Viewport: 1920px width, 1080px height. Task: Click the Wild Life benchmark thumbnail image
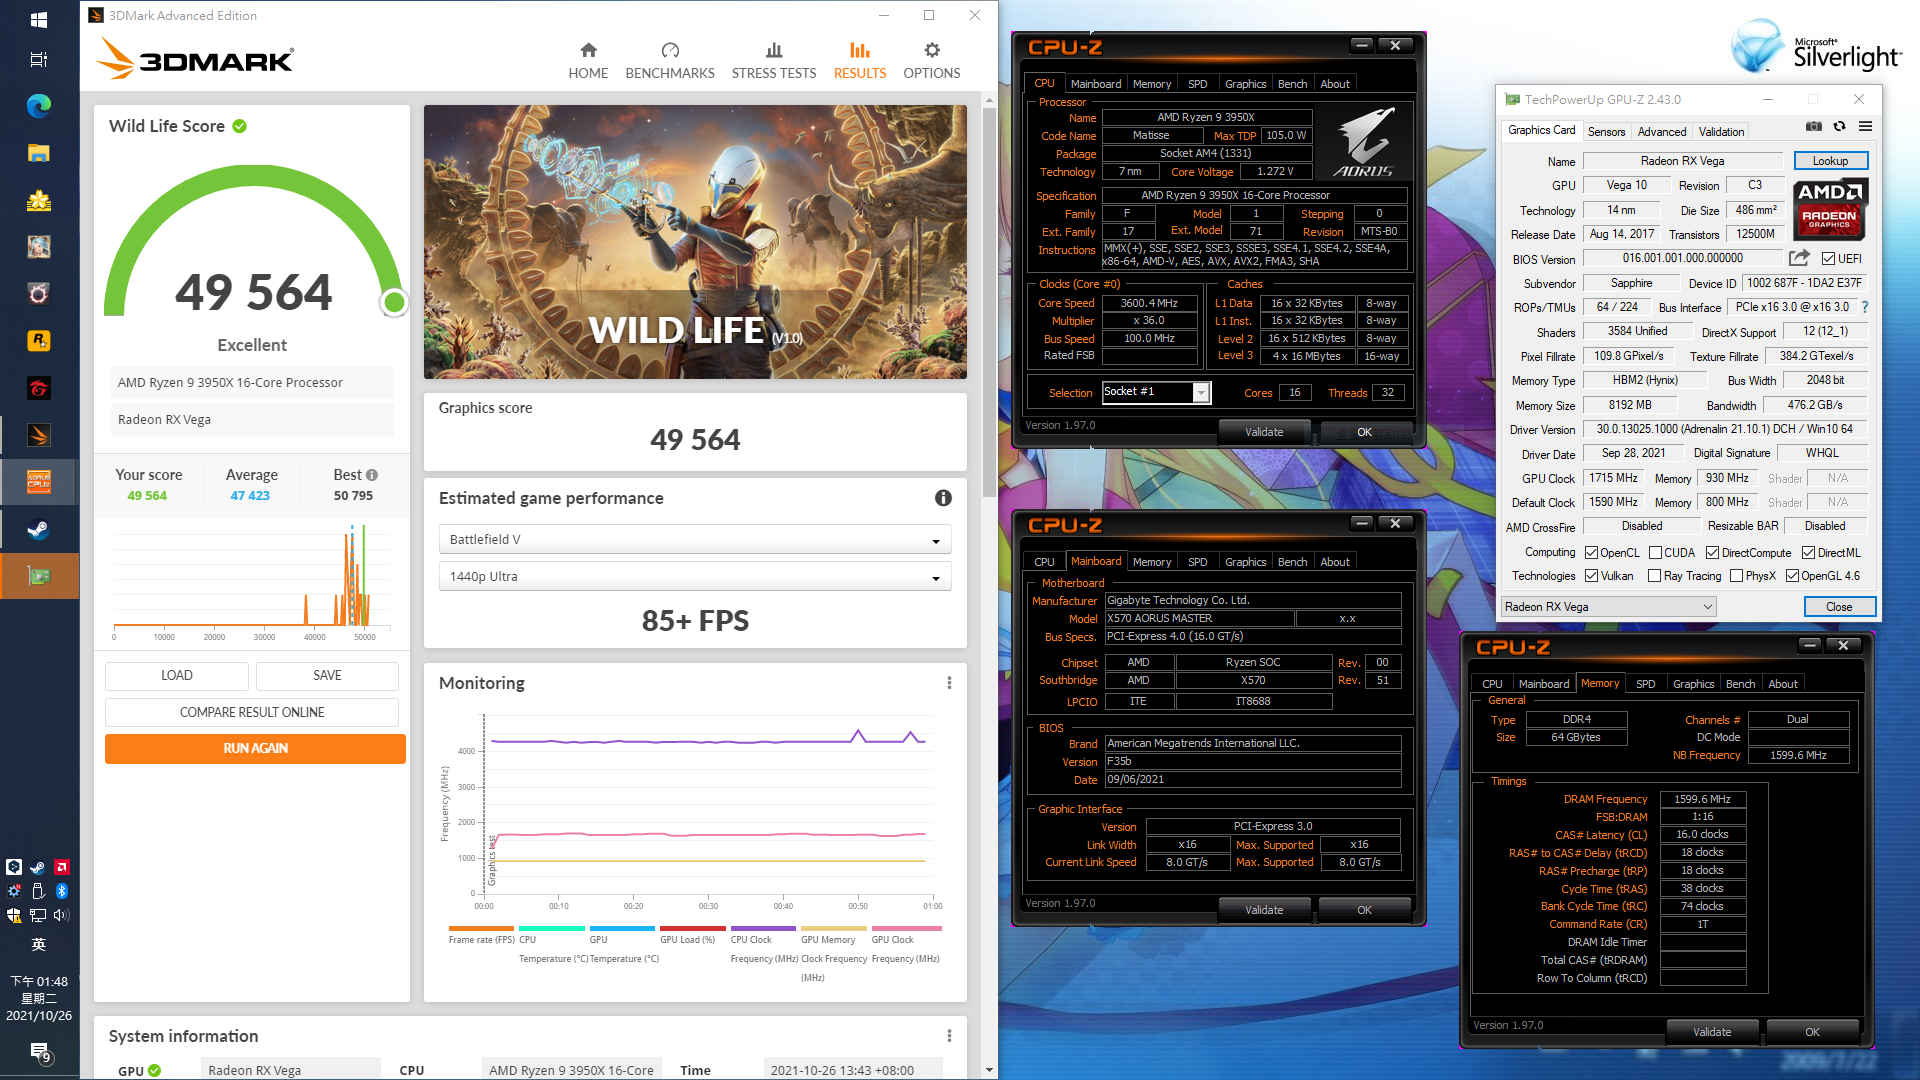(x=695, y=242)
